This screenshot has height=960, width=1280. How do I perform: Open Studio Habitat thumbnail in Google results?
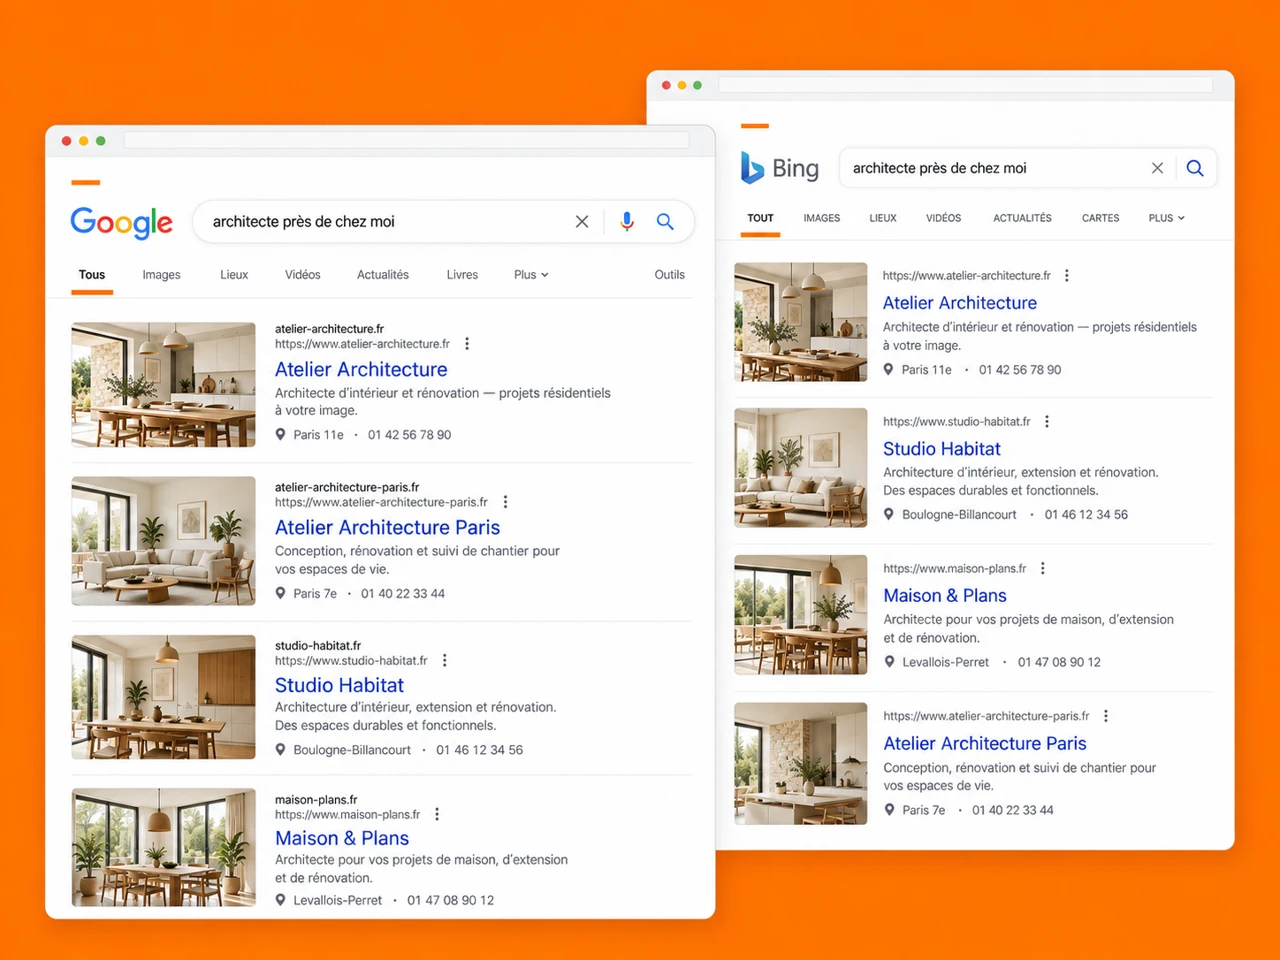coord(164,697)
